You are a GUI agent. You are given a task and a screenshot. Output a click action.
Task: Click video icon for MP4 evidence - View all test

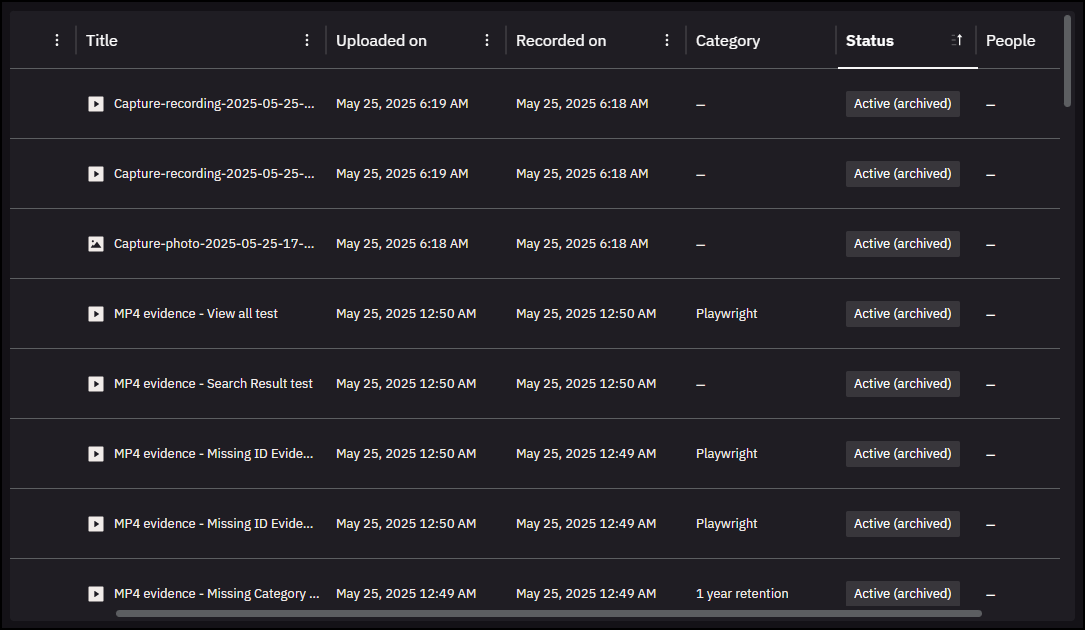(96, 314)
